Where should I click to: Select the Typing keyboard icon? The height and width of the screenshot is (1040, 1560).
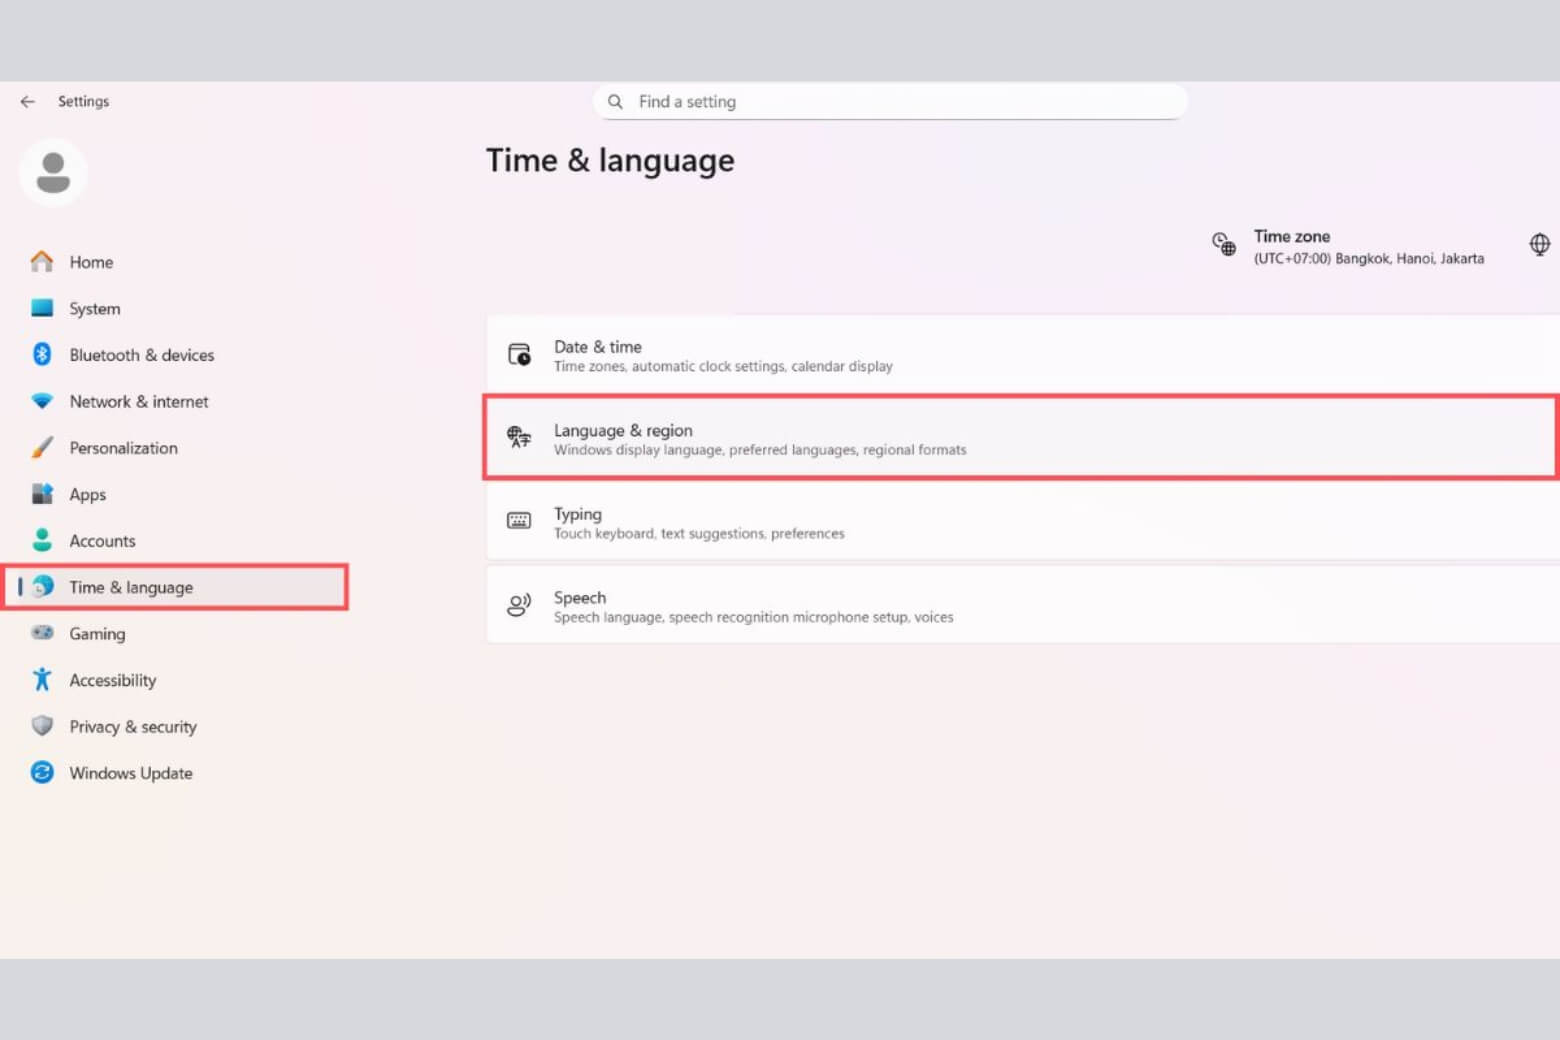[519, 522]
